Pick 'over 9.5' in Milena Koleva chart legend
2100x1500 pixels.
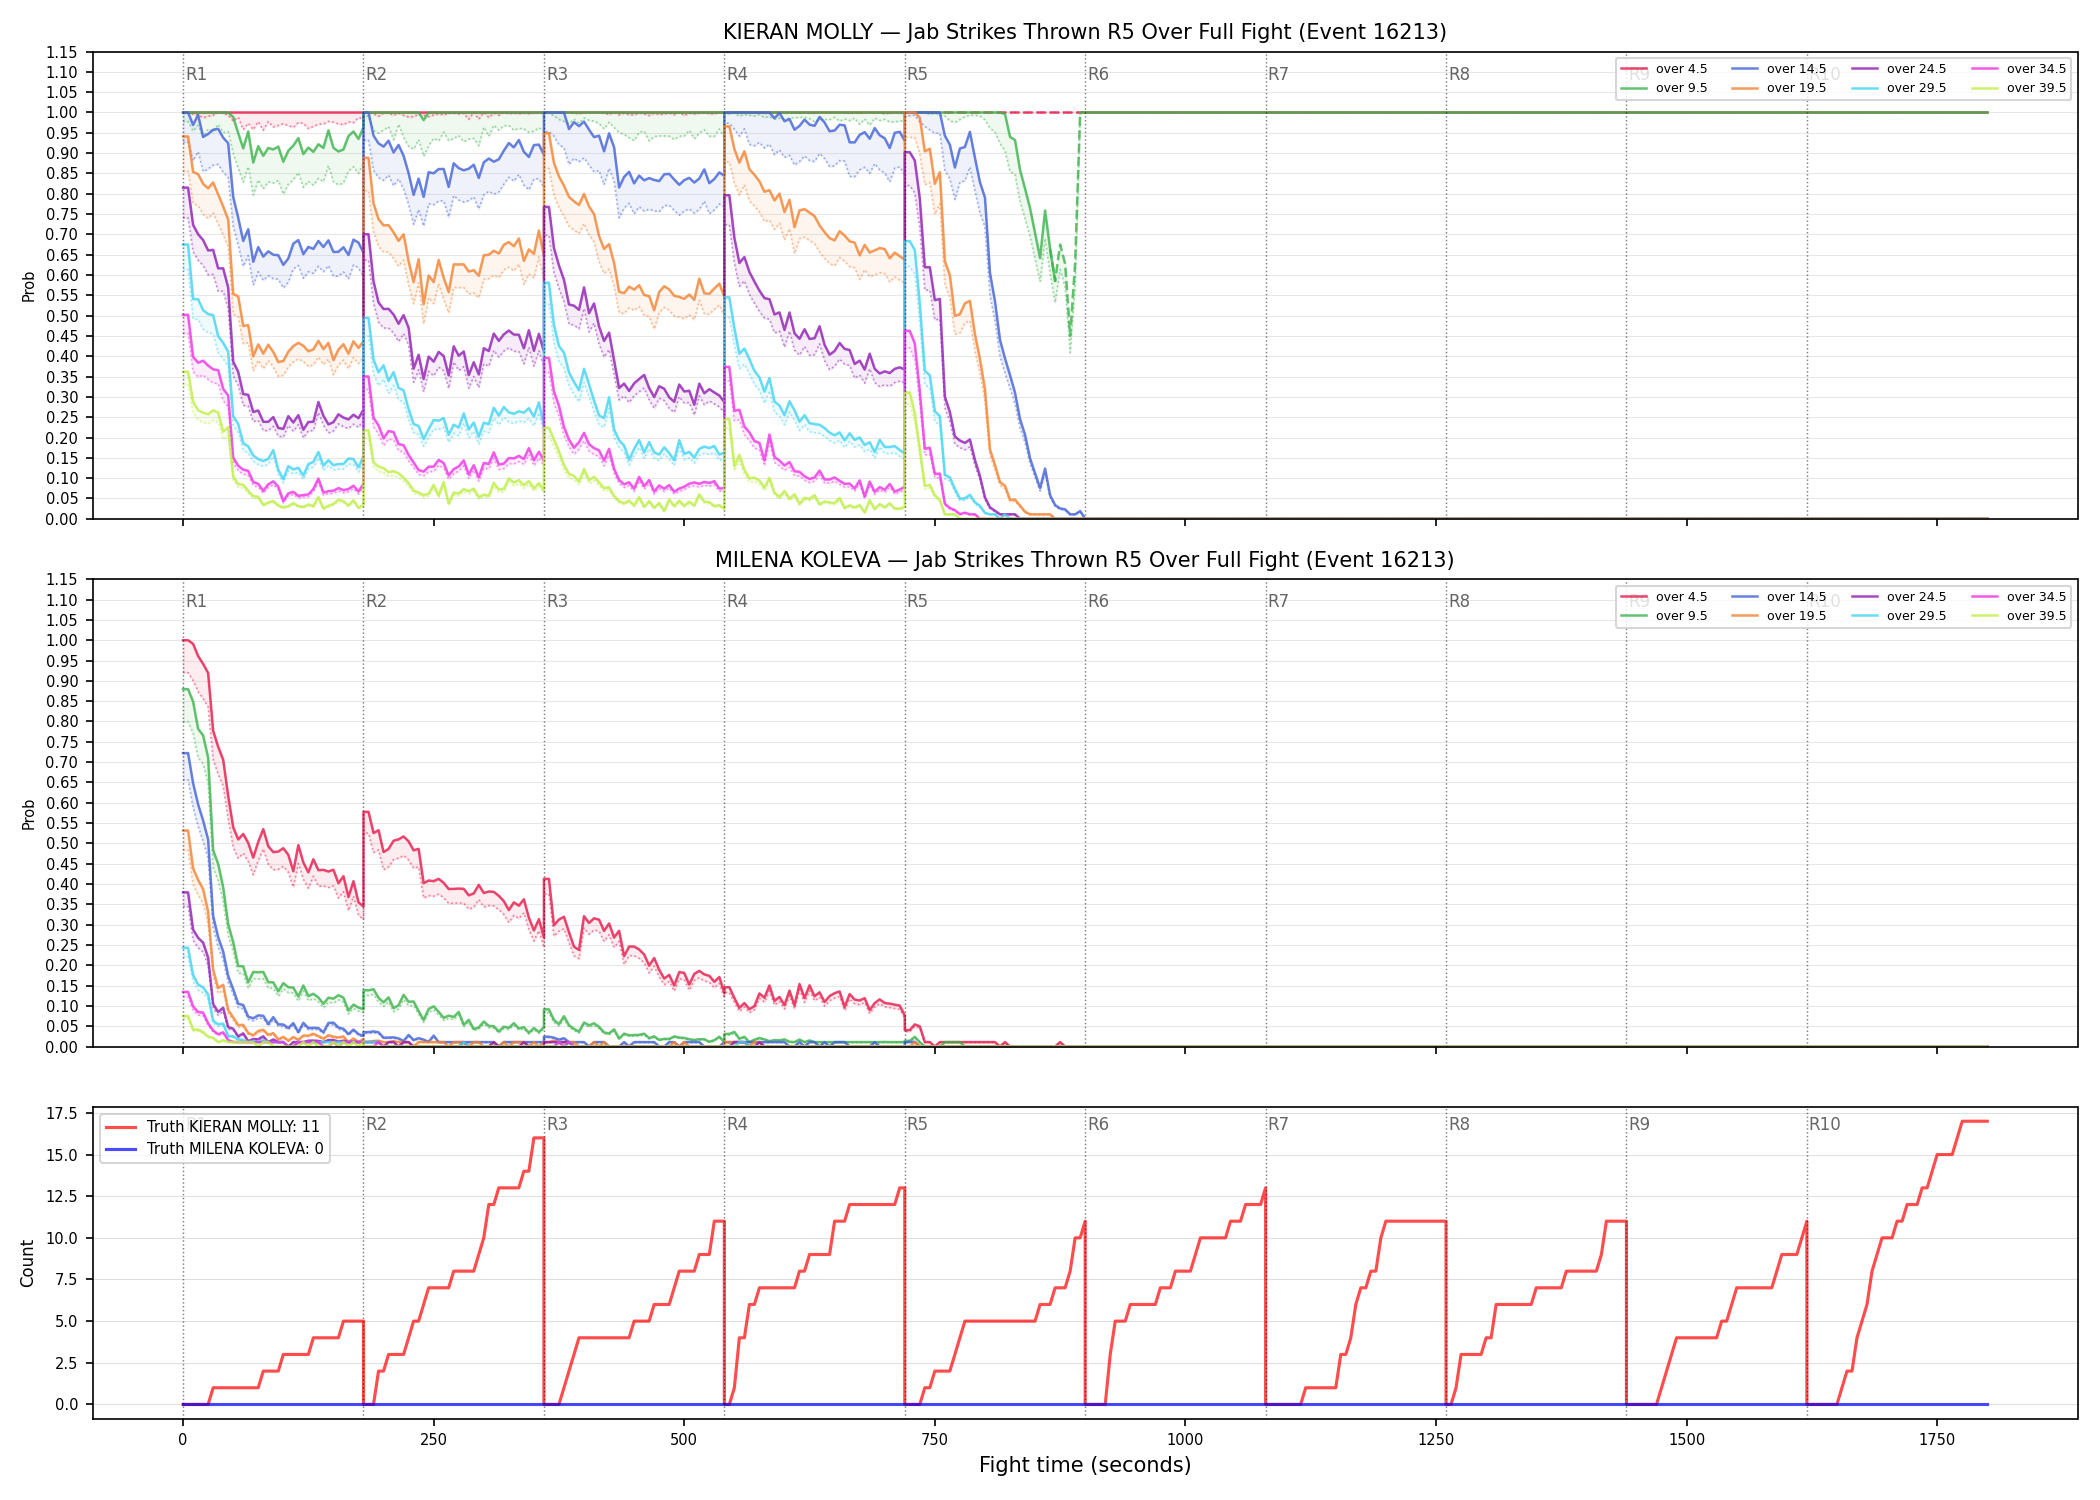[x=1664, y=616]
